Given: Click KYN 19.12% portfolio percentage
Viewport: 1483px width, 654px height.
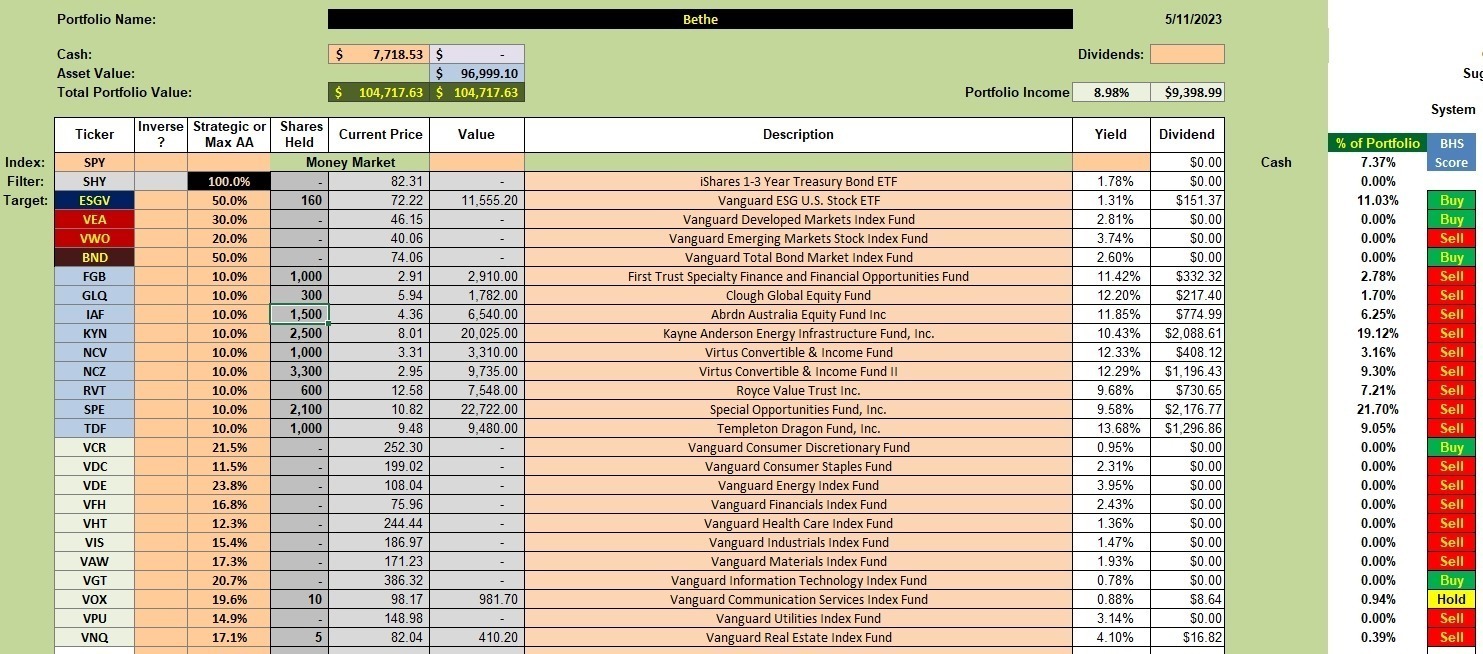Looking at the screenshot, I should click(x=1377, y=333).
